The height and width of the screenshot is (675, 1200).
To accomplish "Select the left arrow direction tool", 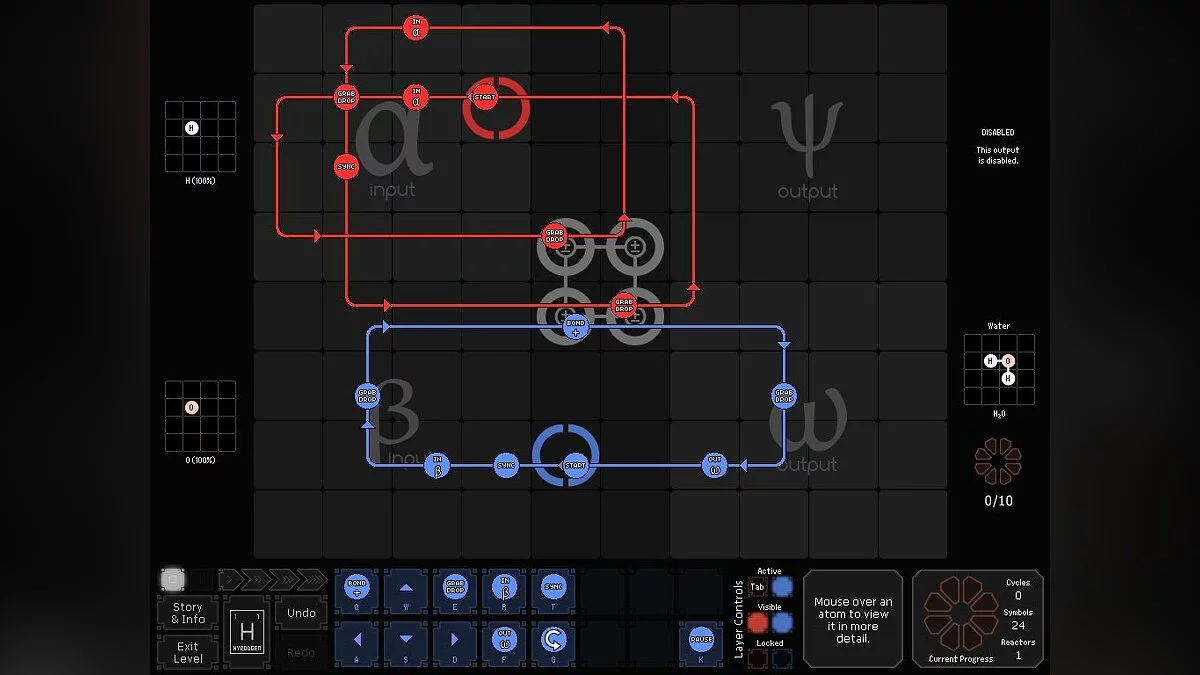I will click(x=357, y=640).
